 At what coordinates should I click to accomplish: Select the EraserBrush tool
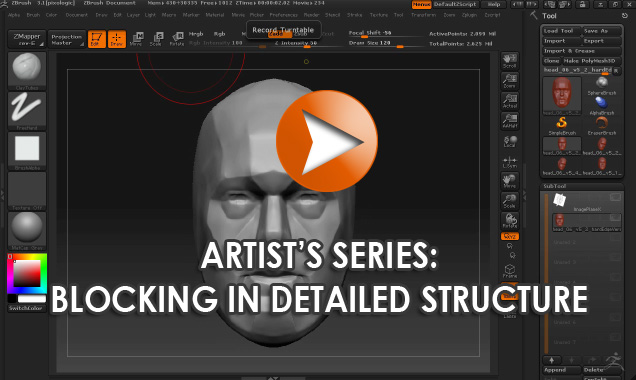pos(602,126)
